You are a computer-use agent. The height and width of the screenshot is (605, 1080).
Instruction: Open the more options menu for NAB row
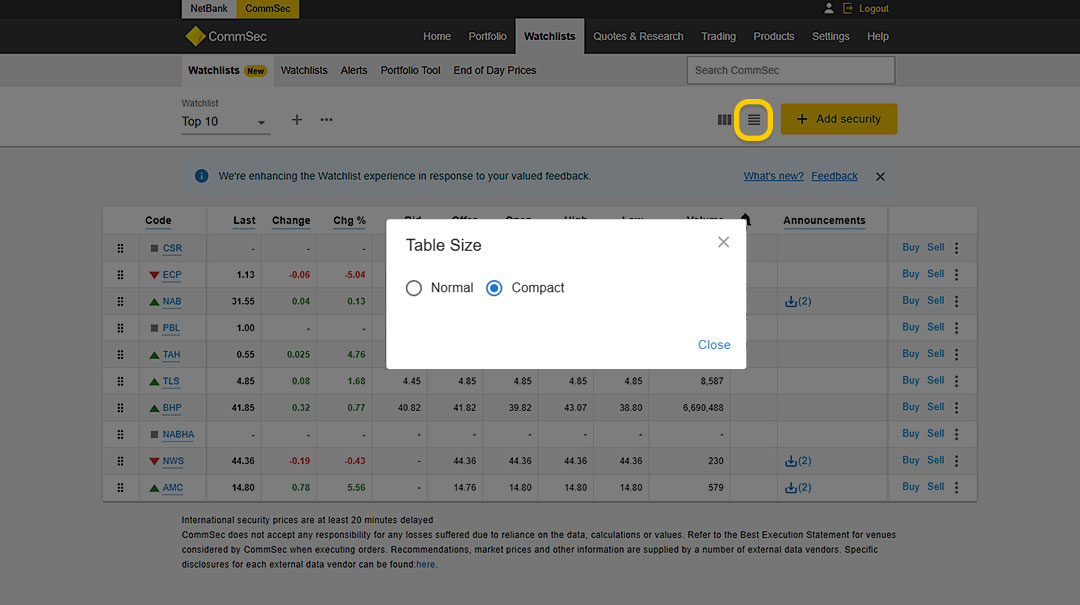957,301
